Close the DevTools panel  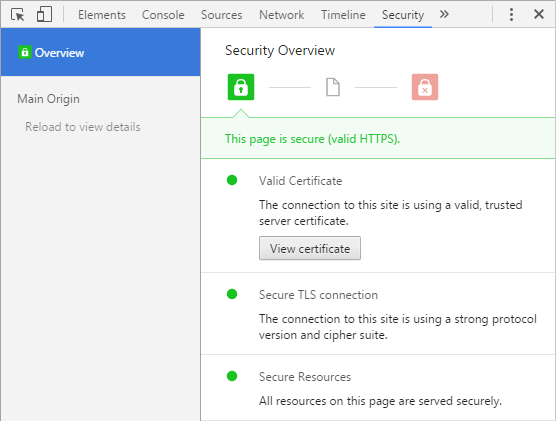coord(539,15)
